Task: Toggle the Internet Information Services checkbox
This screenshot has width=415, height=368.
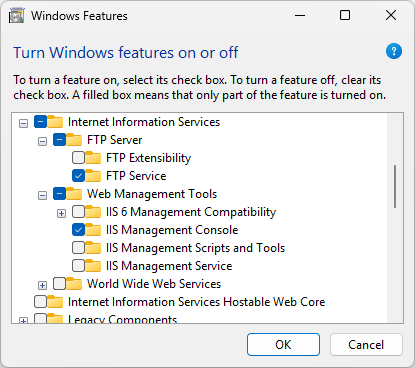Action: [x=40, y=122]
